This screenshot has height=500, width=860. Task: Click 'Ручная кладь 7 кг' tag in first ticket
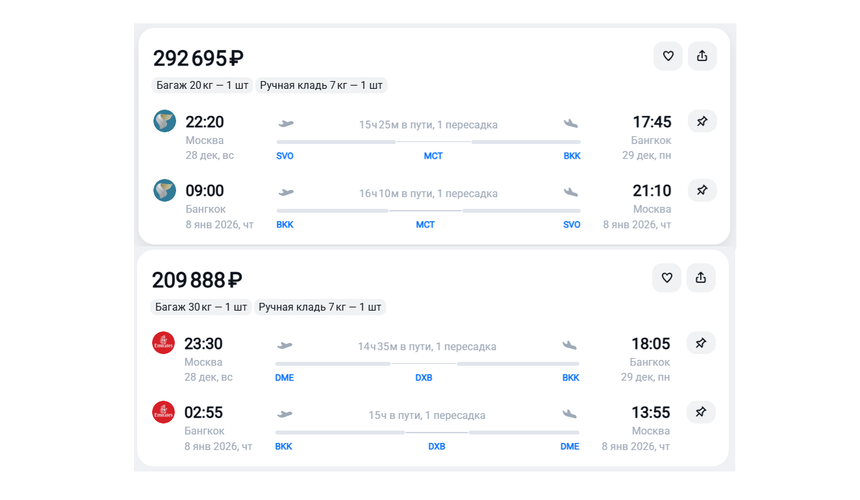click(x=321, y=85)
